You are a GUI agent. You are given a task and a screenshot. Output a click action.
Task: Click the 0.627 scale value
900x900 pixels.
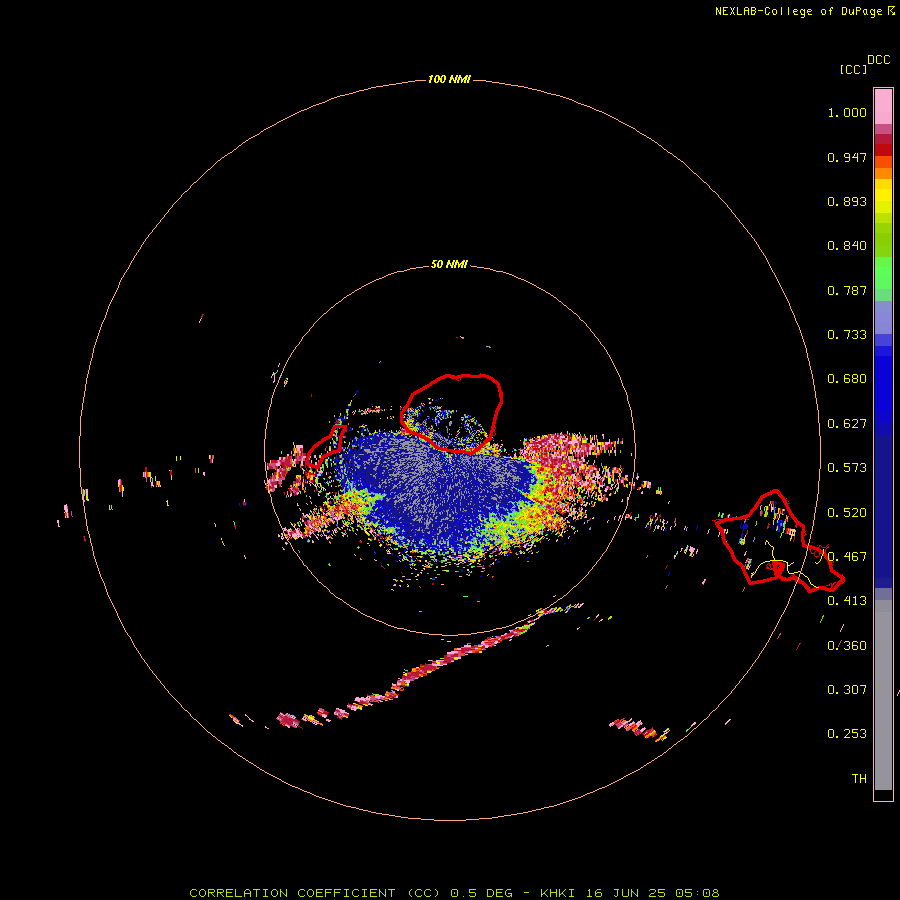pyautogui.click(x=847, y=424)
